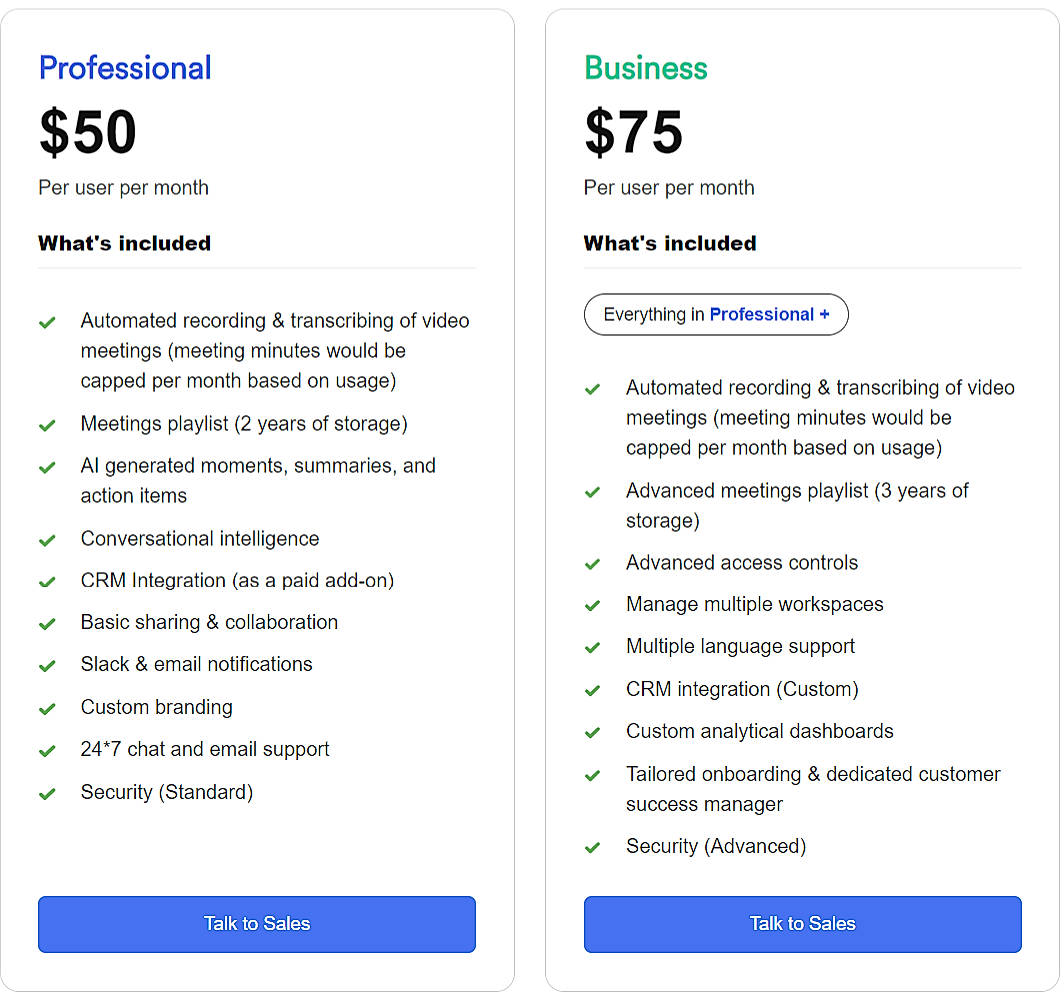The width and height of the screenshot is (1064, 998).
Task: Select the Meetings playlist storage feature text
Action: pyautogui.click(x=243, y=424)
